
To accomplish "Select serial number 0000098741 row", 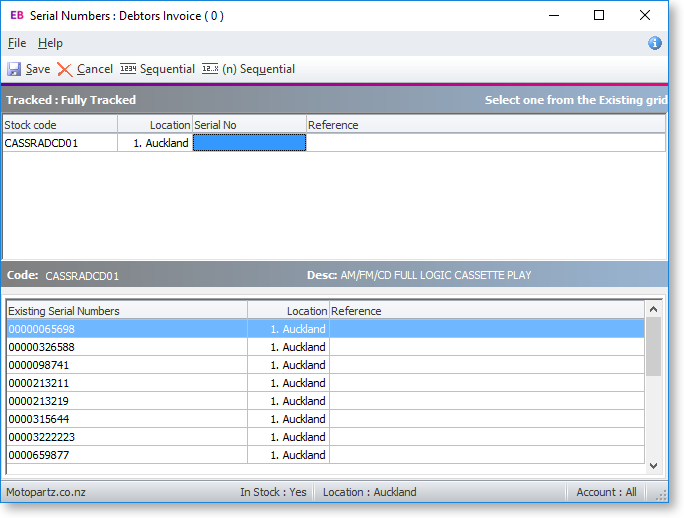I will 39,365.
